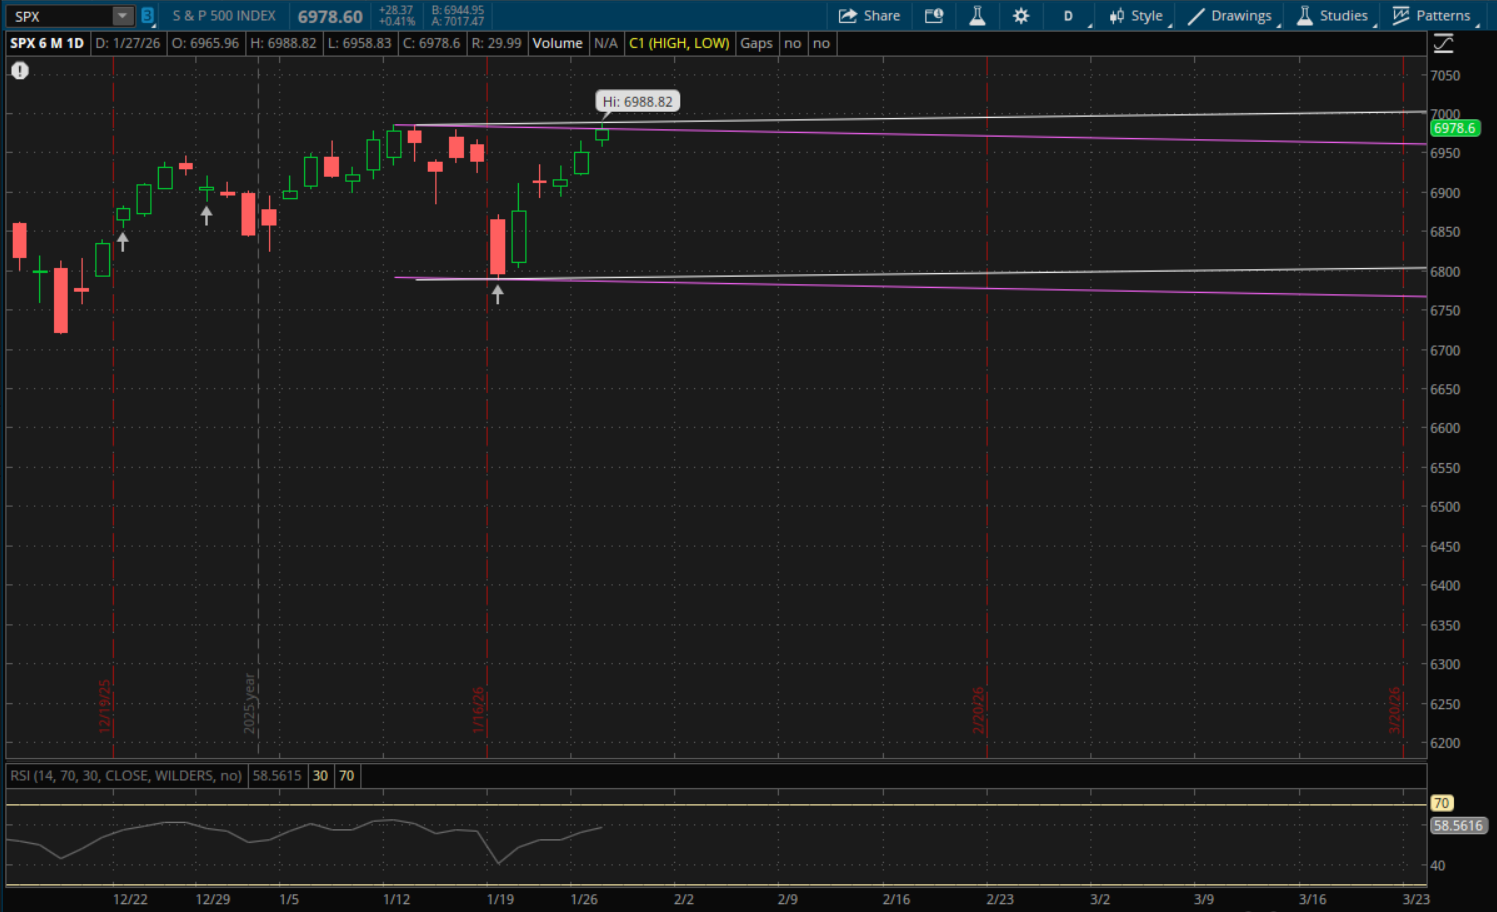Screen dimensions: 1497x912
Task: Click the up arrow marker near 12/22 candle
Action: [x=123, y=241]
